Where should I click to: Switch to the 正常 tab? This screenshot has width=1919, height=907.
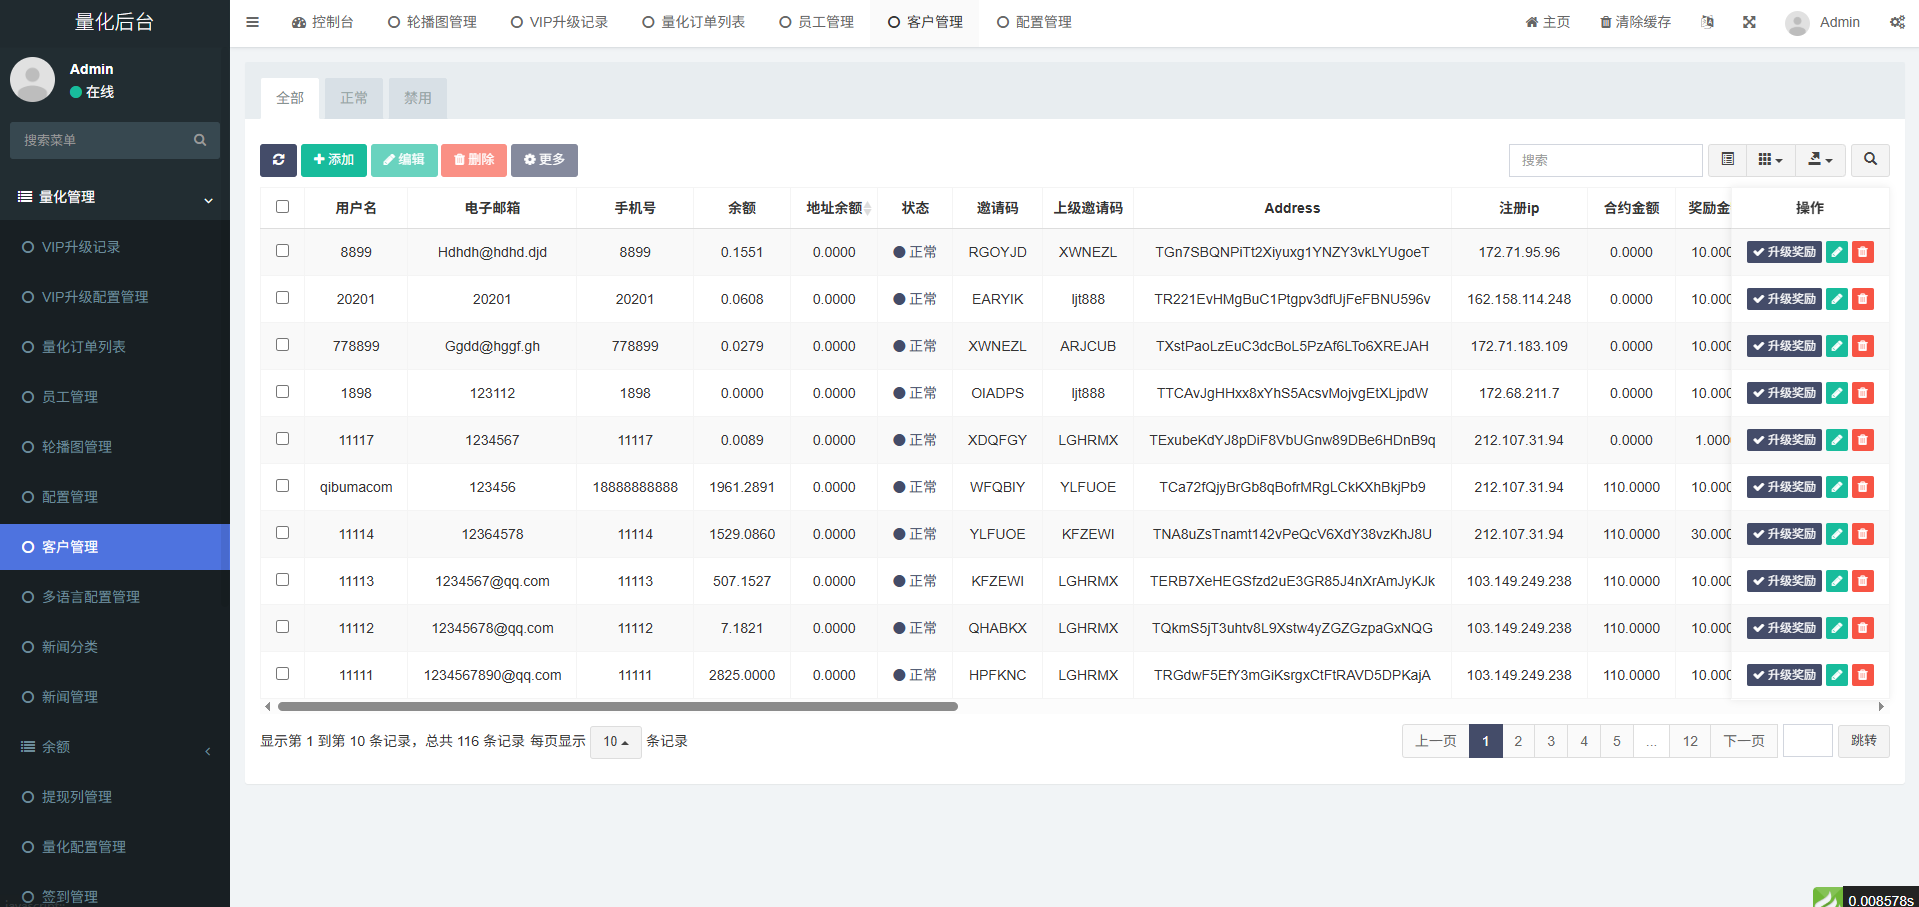coord(354,98)
